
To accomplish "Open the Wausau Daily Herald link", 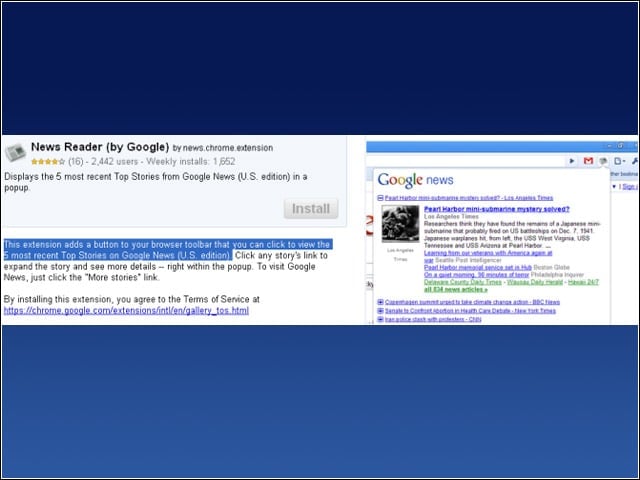I will coord(535,282).
